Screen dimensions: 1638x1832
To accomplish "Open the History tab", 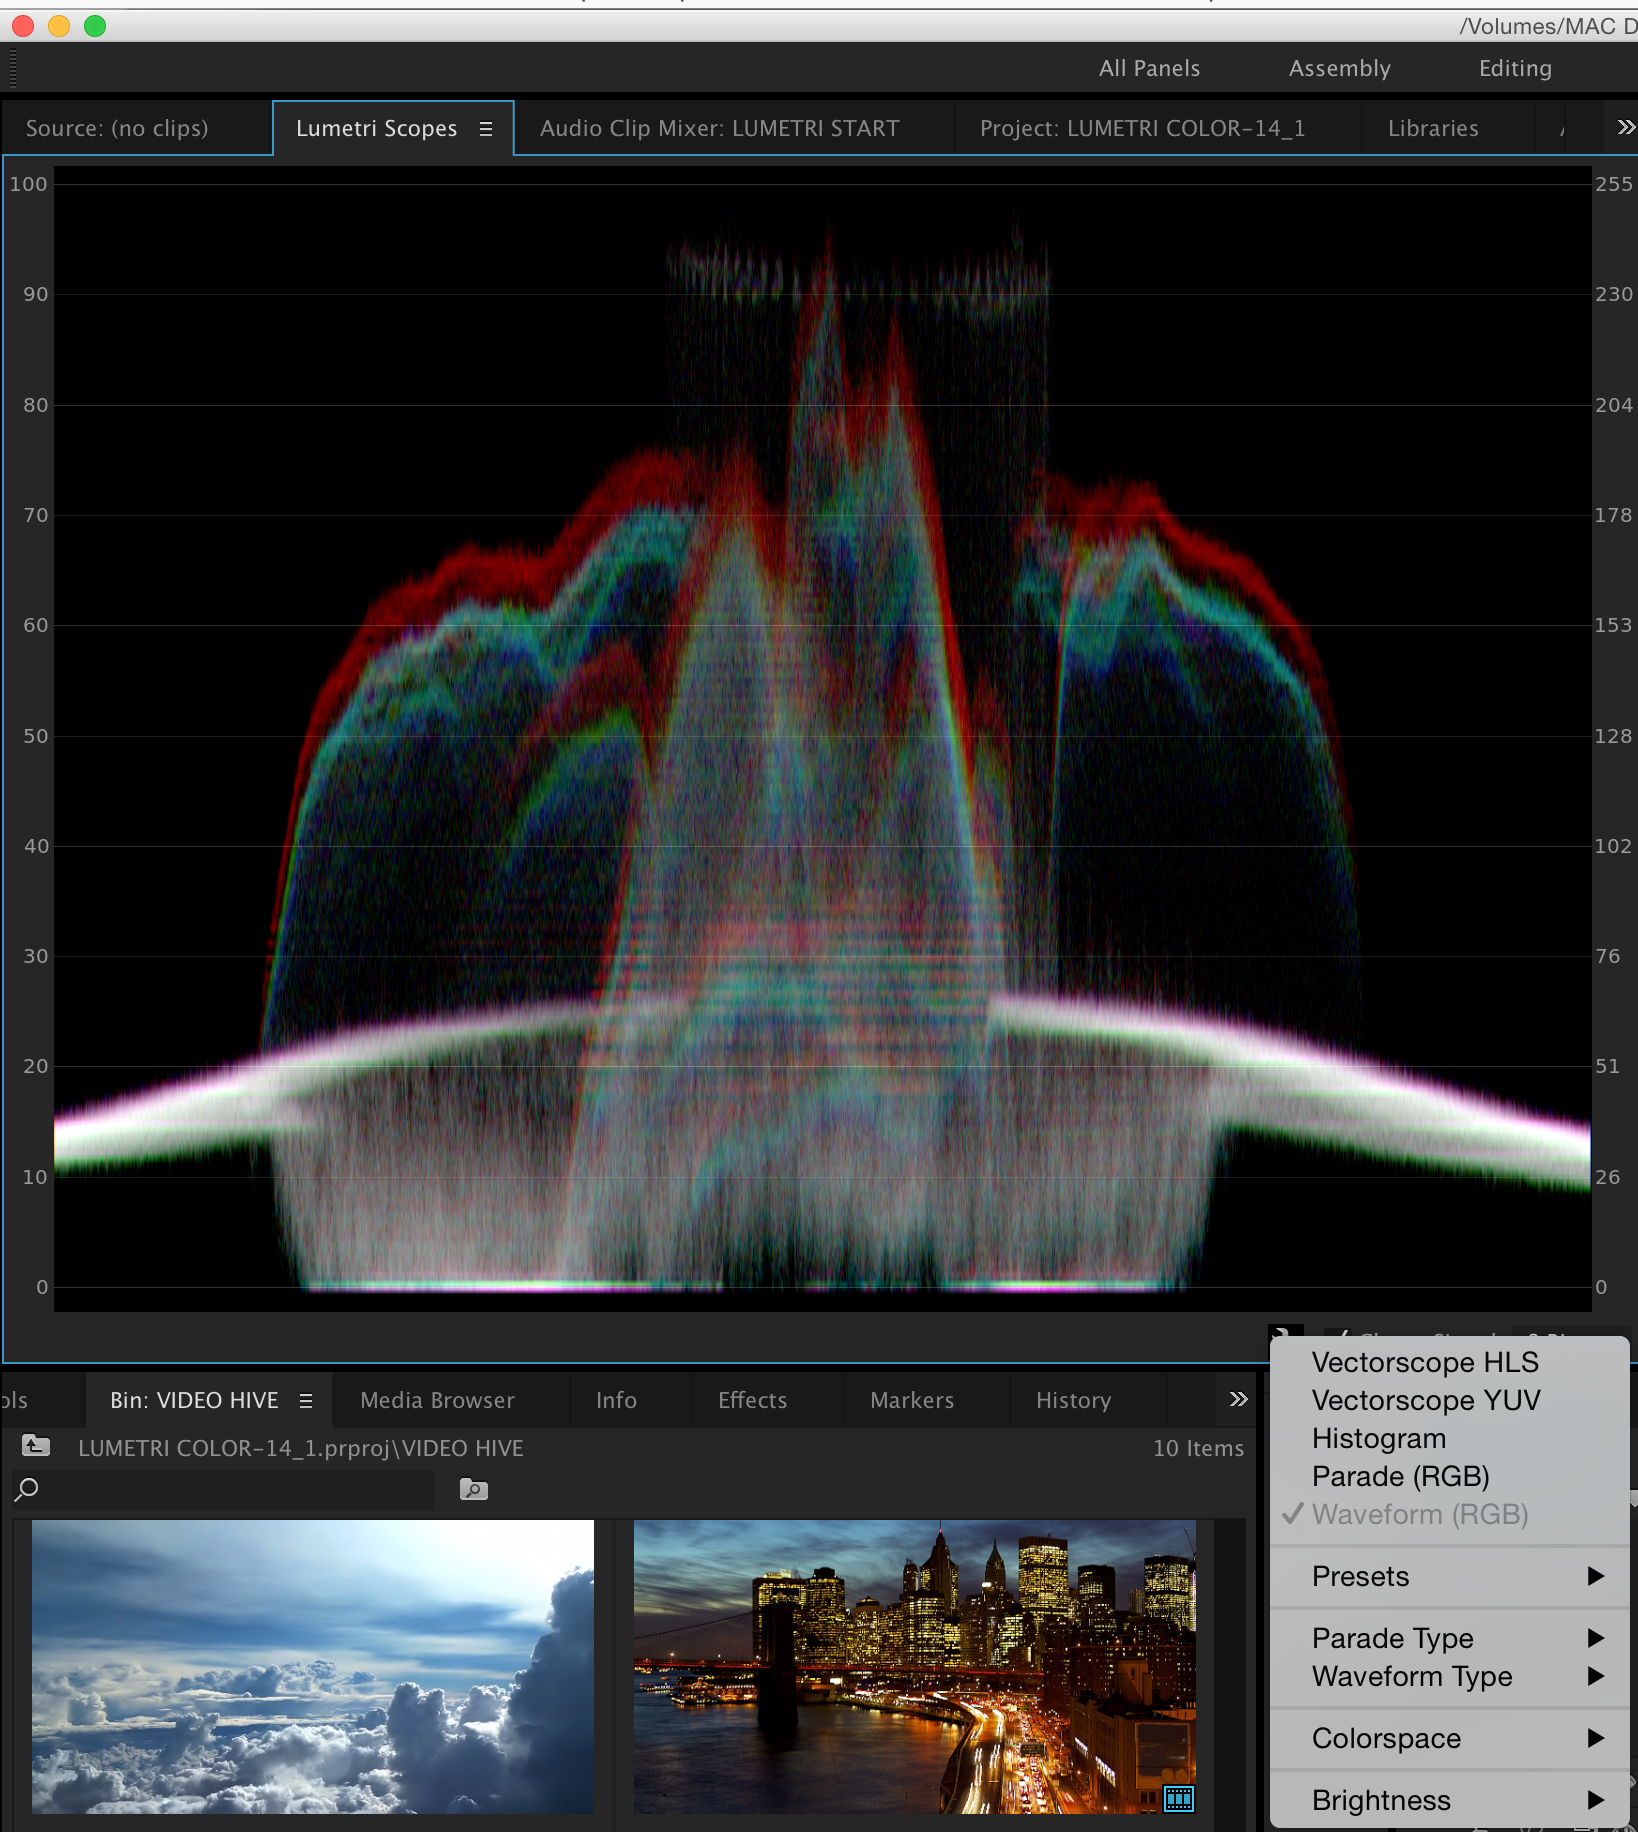I will [1073, 1400].
